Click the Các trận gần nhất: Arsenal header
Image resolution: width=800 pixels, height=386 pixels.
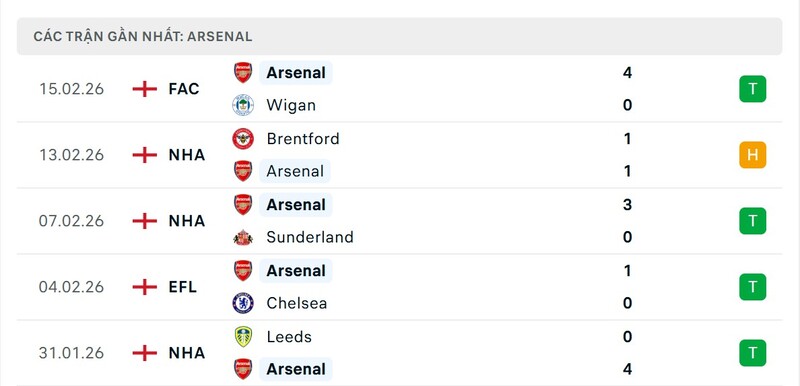(x=143, y=37)
